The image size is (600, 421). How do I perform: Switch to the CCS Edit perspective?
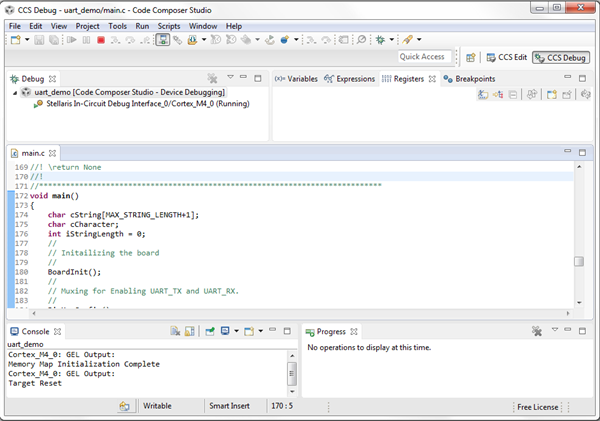[x=507, y=58]
